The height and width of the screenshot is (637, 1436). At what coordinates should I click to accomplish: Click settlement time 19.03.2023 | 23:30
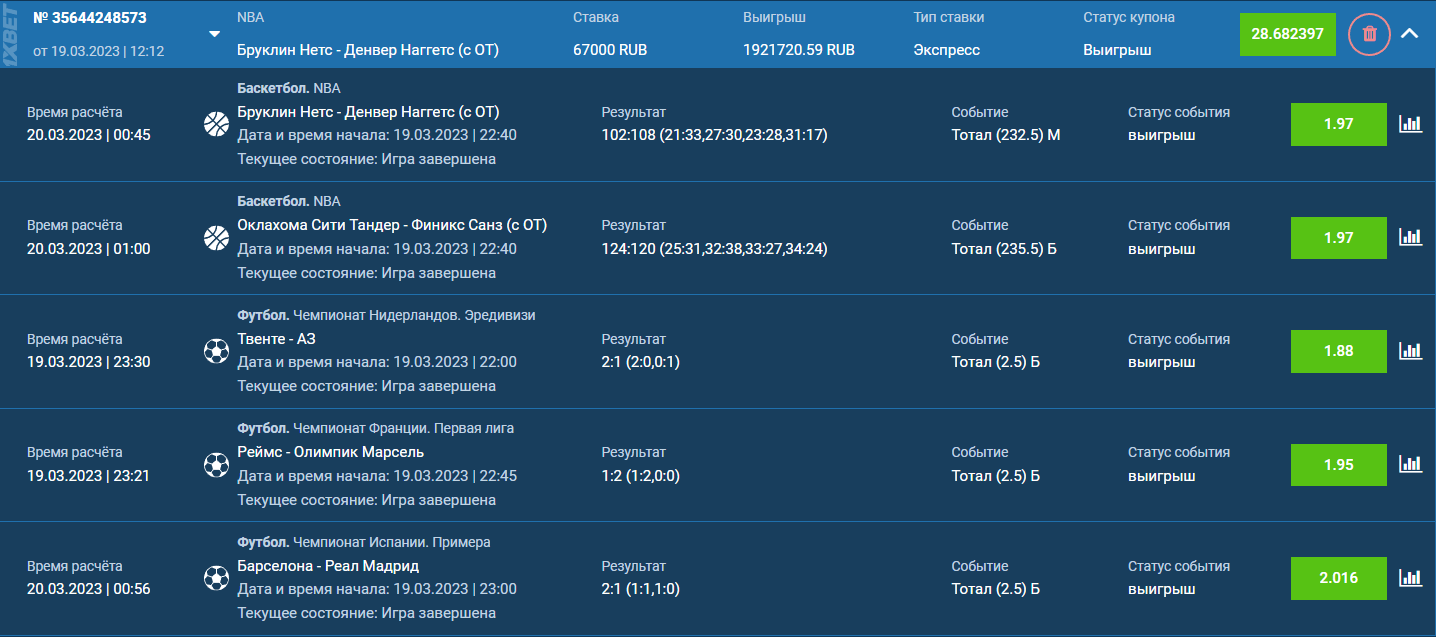[x=89, y=362]
